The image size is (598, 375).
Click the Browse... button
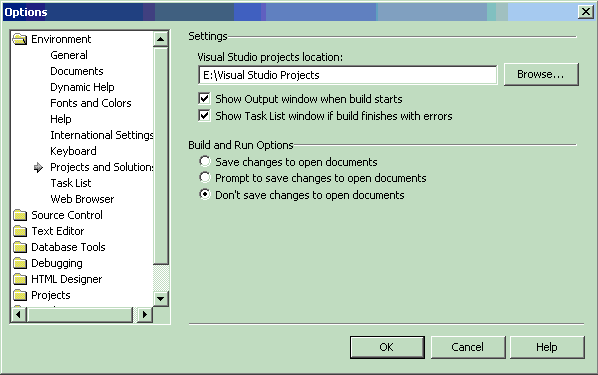pyautogui.click(x=541, y=74)
